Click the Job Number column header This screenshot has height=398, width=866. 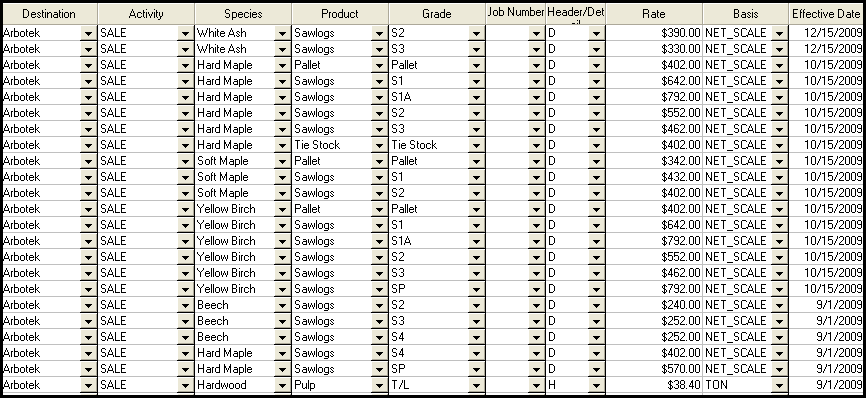[516, 14]
